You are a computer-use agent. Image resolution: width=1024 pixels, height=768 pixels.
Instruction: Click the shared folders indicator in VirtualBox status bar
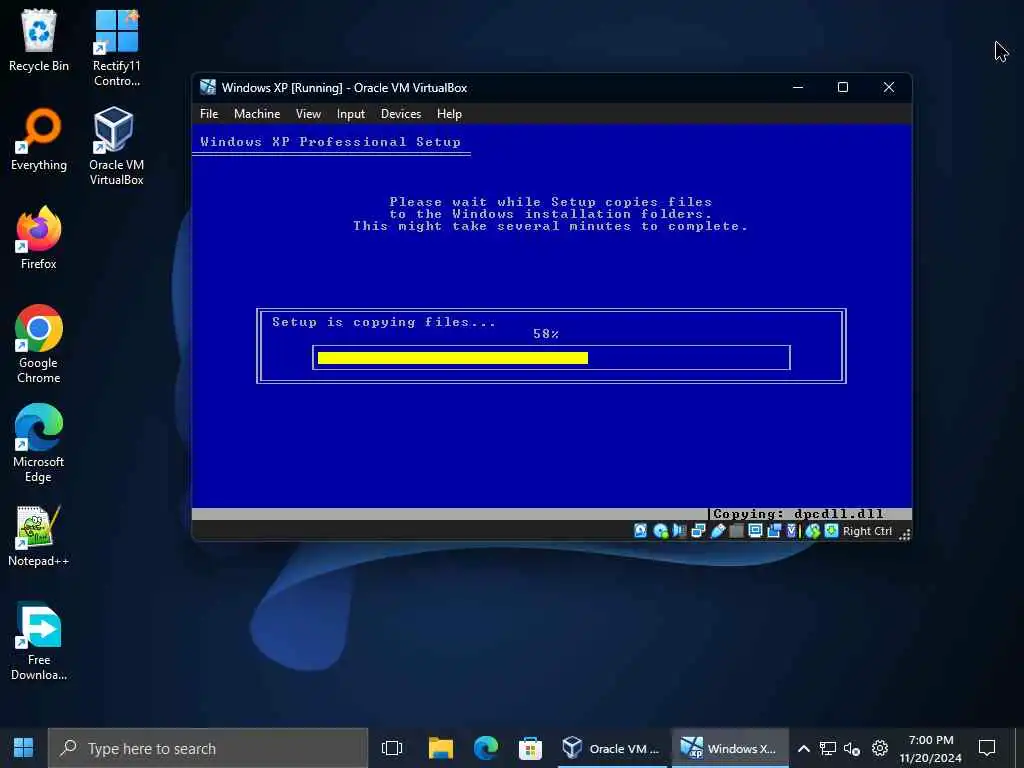click(x=736, y=531)
